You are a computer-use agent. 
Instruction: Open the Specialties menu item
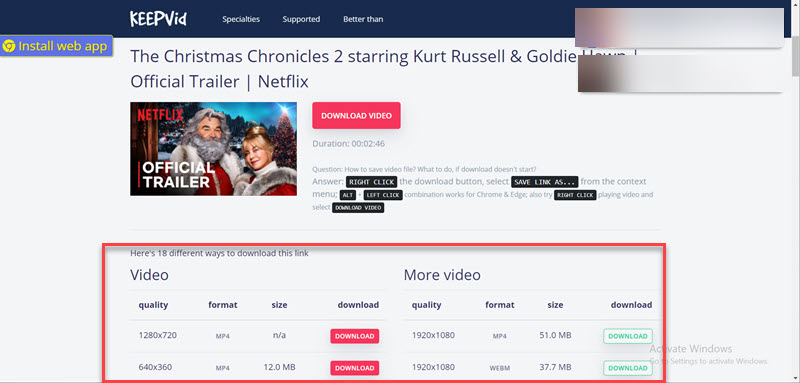click(241, 19)
